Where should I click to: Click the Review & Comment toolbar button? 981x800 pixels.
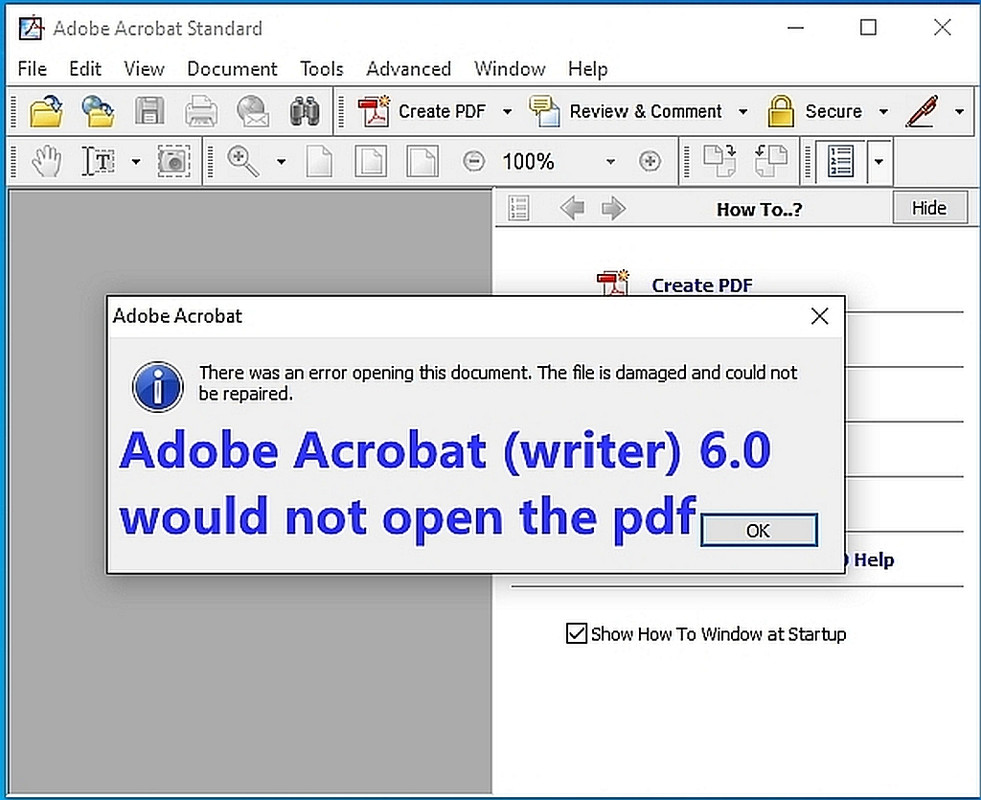(625, 111)
